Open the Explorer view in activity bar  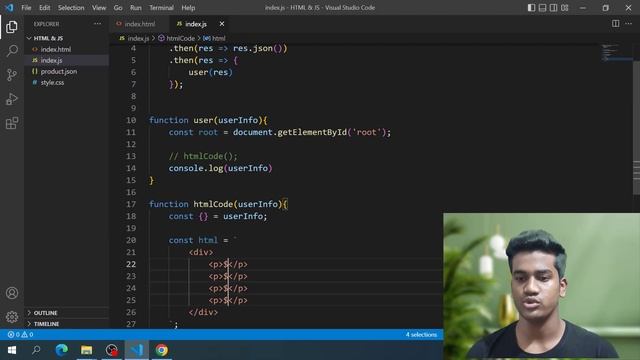(12, 27)
